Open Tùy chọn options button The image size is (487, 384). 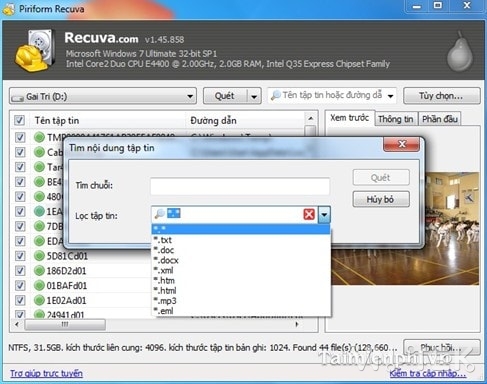[441, 96]
